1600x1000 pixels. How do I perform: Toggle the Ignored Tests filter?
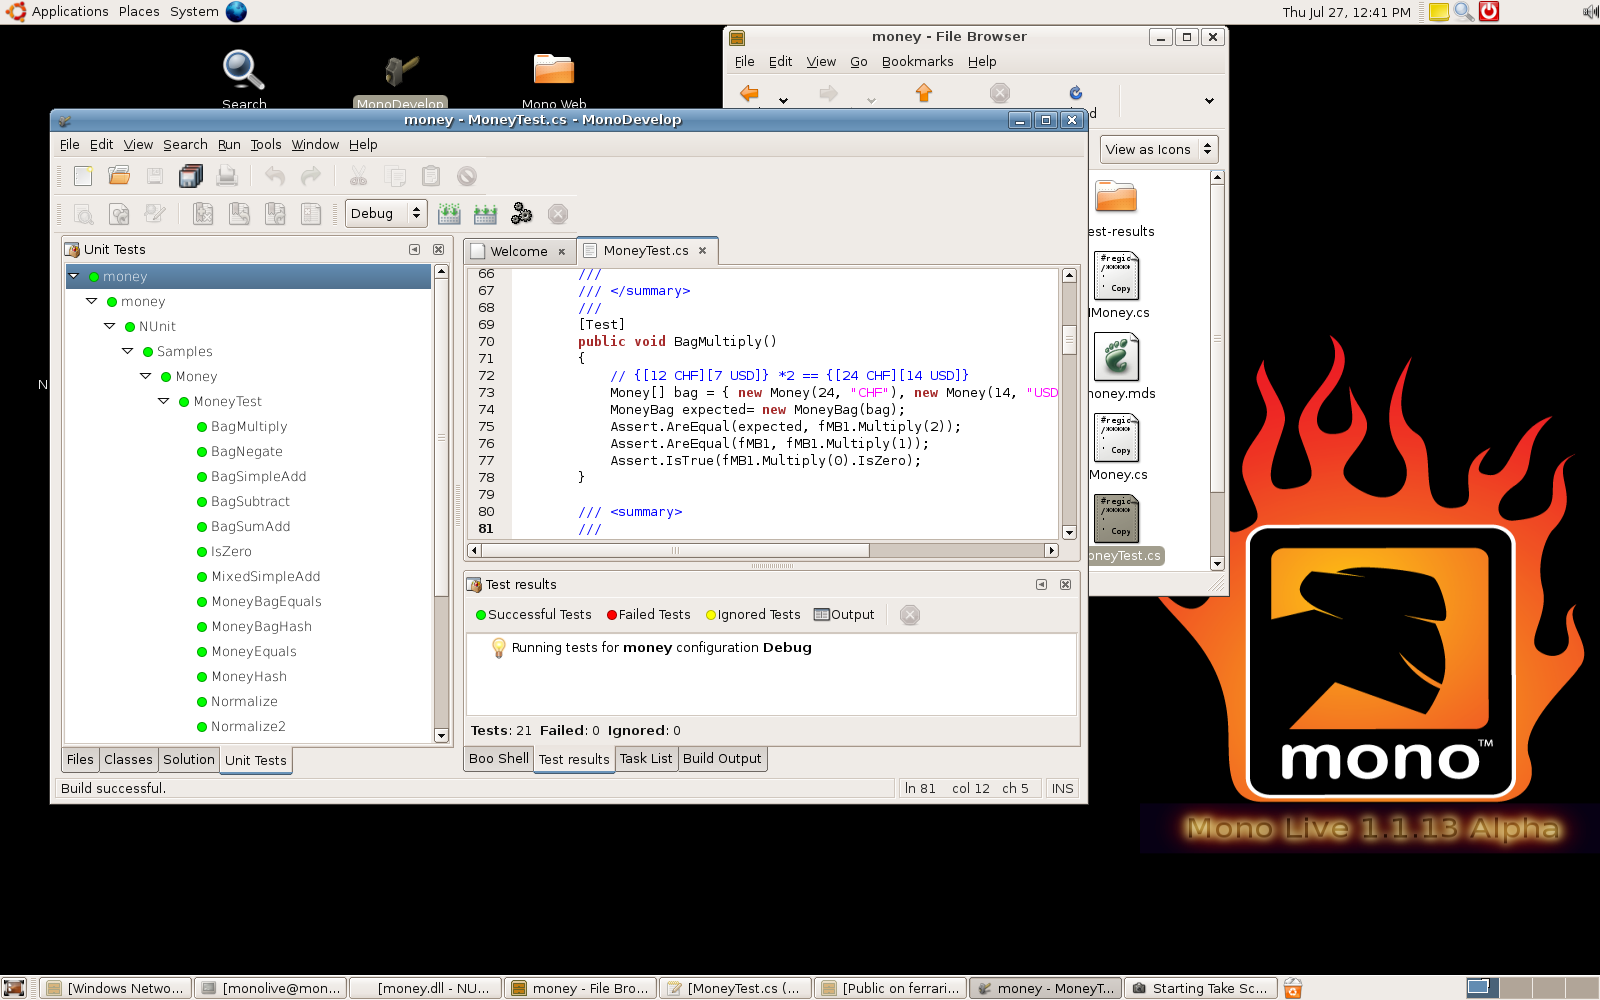click(753, 615)
